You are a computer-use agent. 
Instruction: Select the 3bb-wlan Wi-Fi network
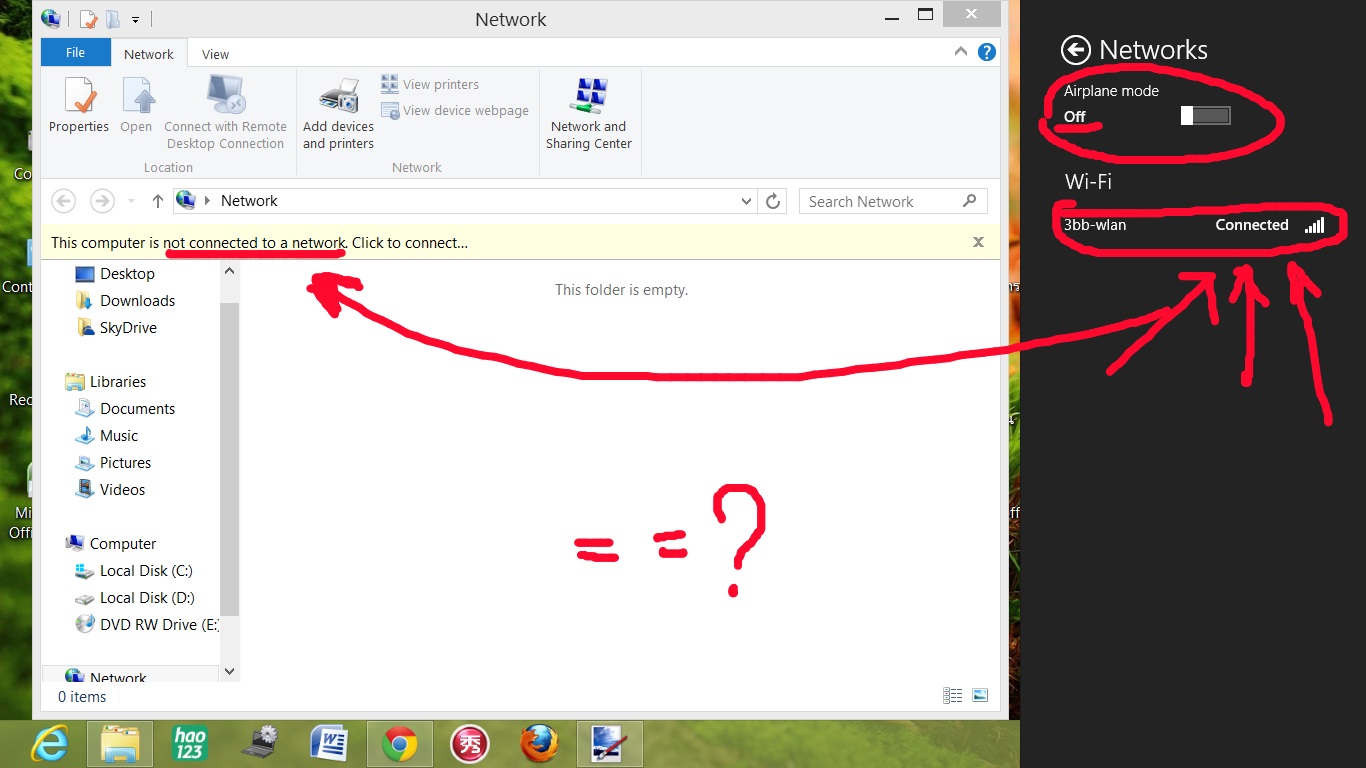pyautogui.click(x=1194, y=225)
